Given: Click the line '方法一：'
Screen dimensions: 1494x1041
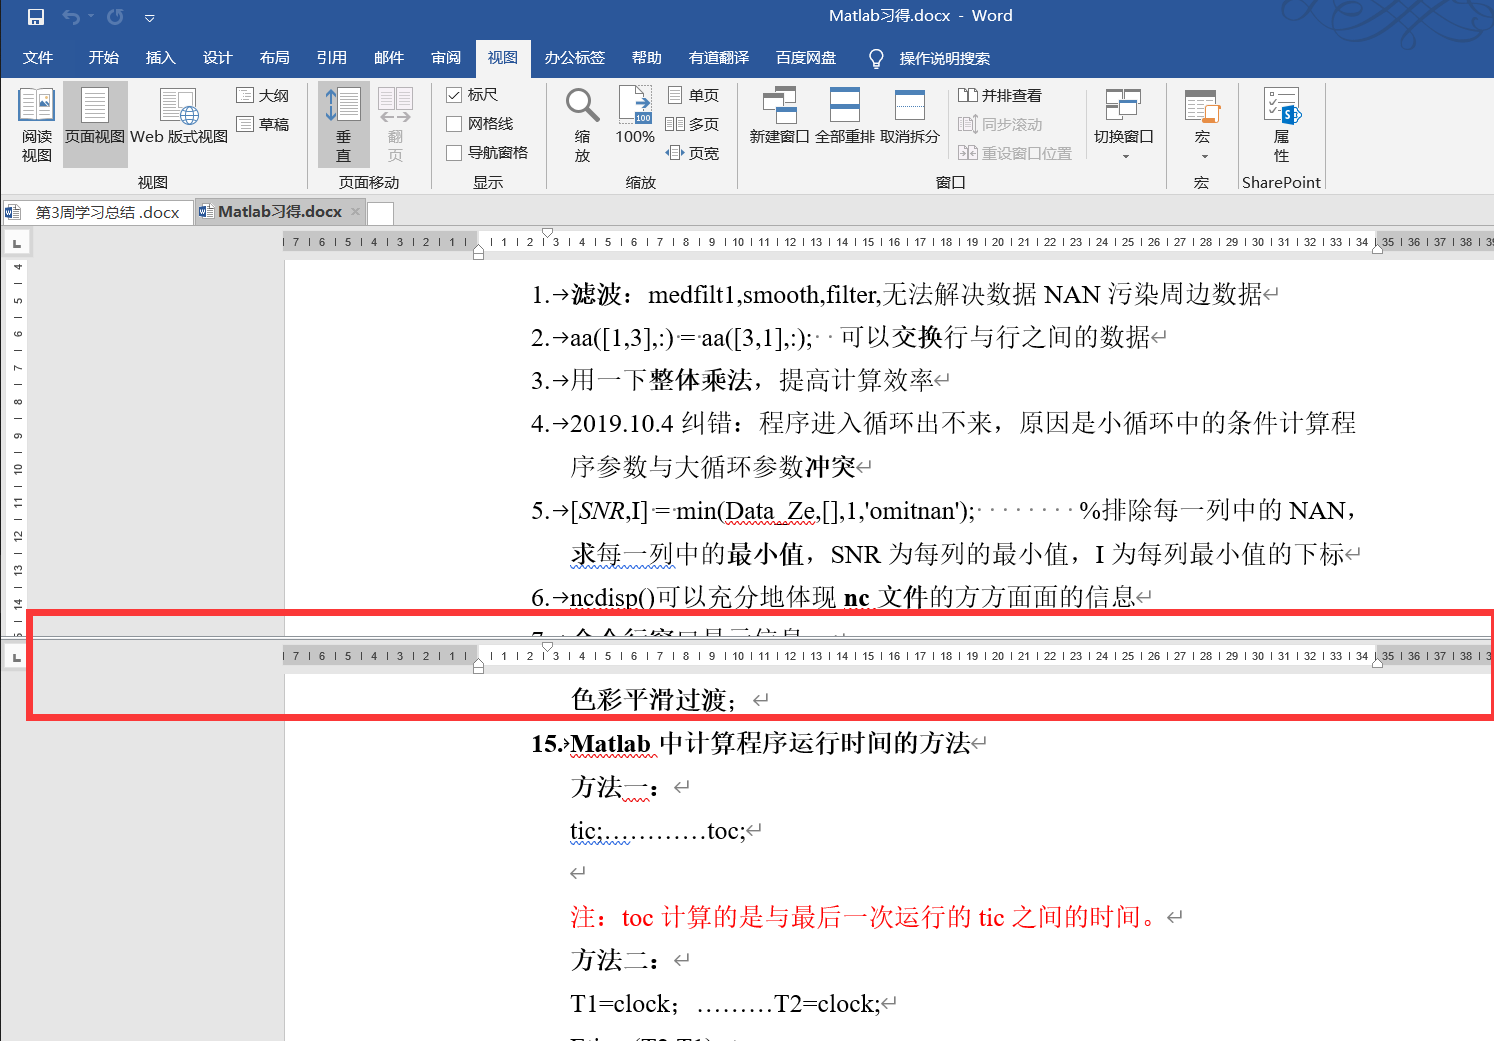Looking at the screenshot, I should coord(615,788).
